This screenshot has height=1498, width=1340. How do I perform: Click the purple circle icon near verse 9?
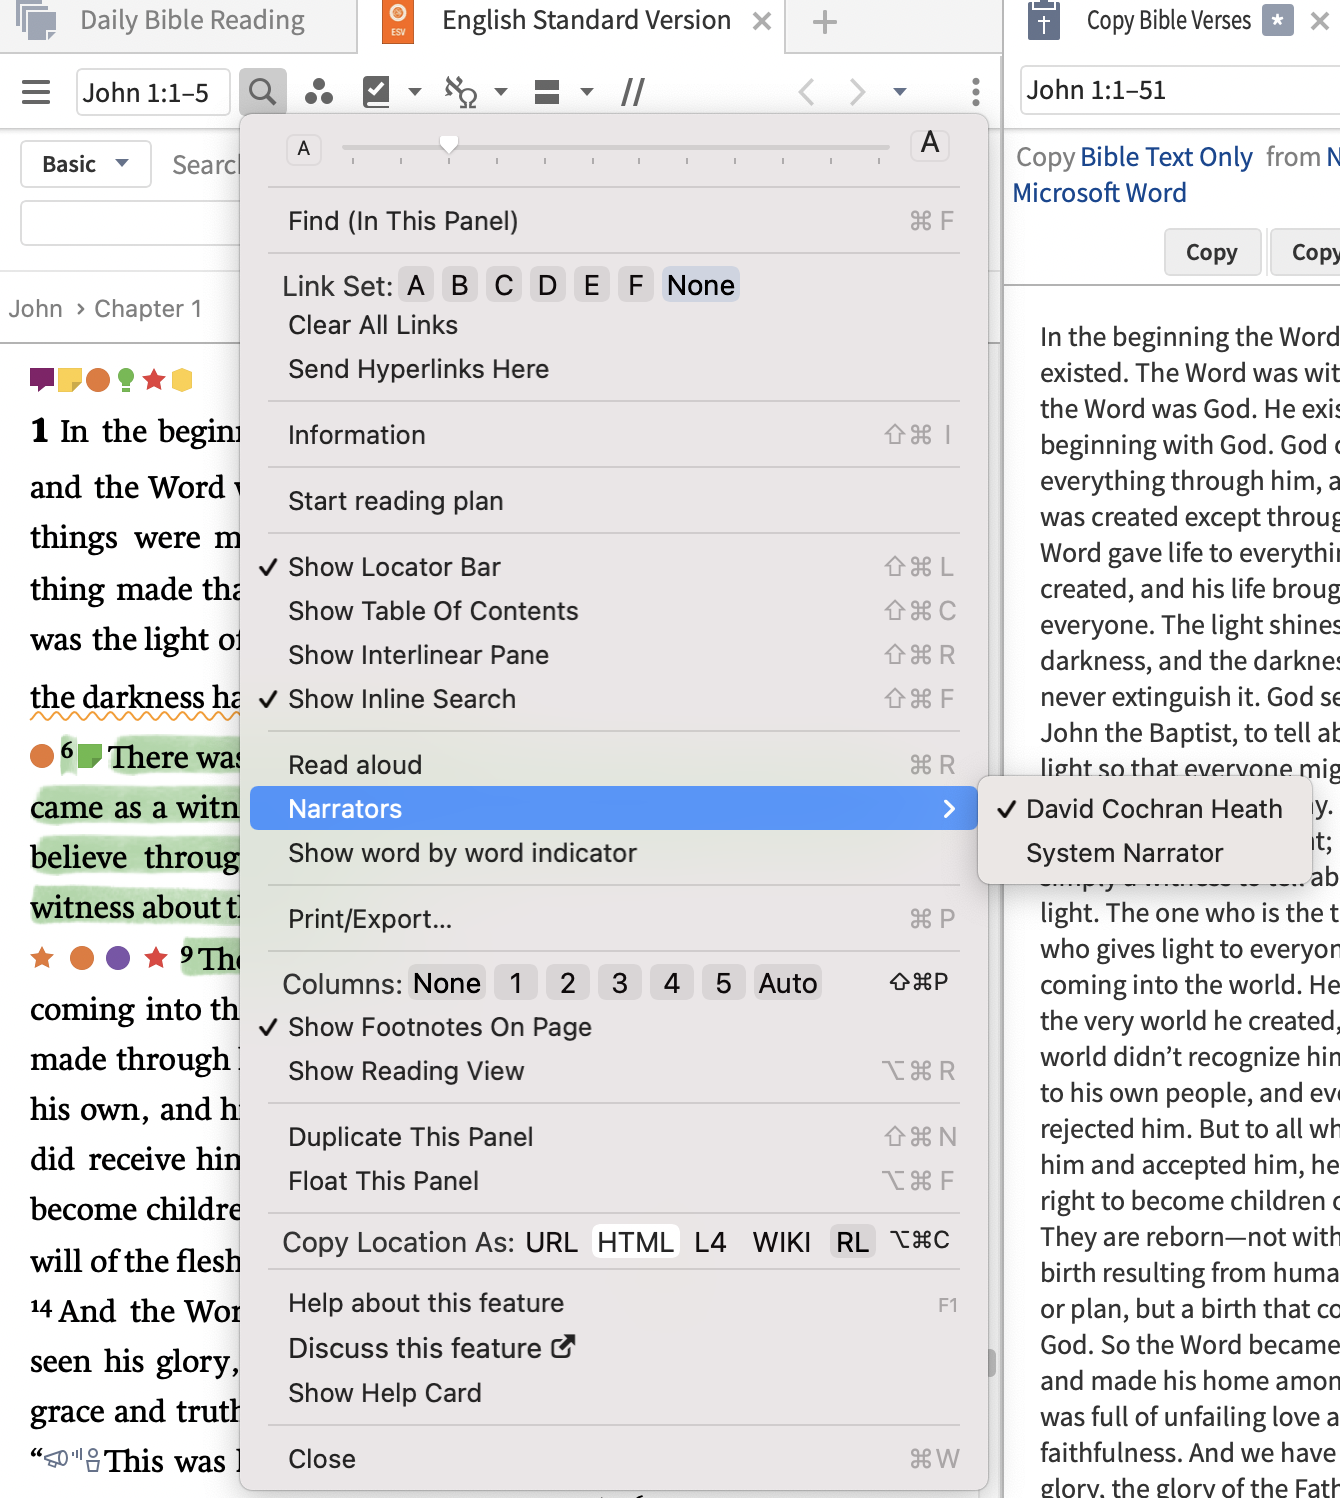pyautogui.click(x=118, y=958)
